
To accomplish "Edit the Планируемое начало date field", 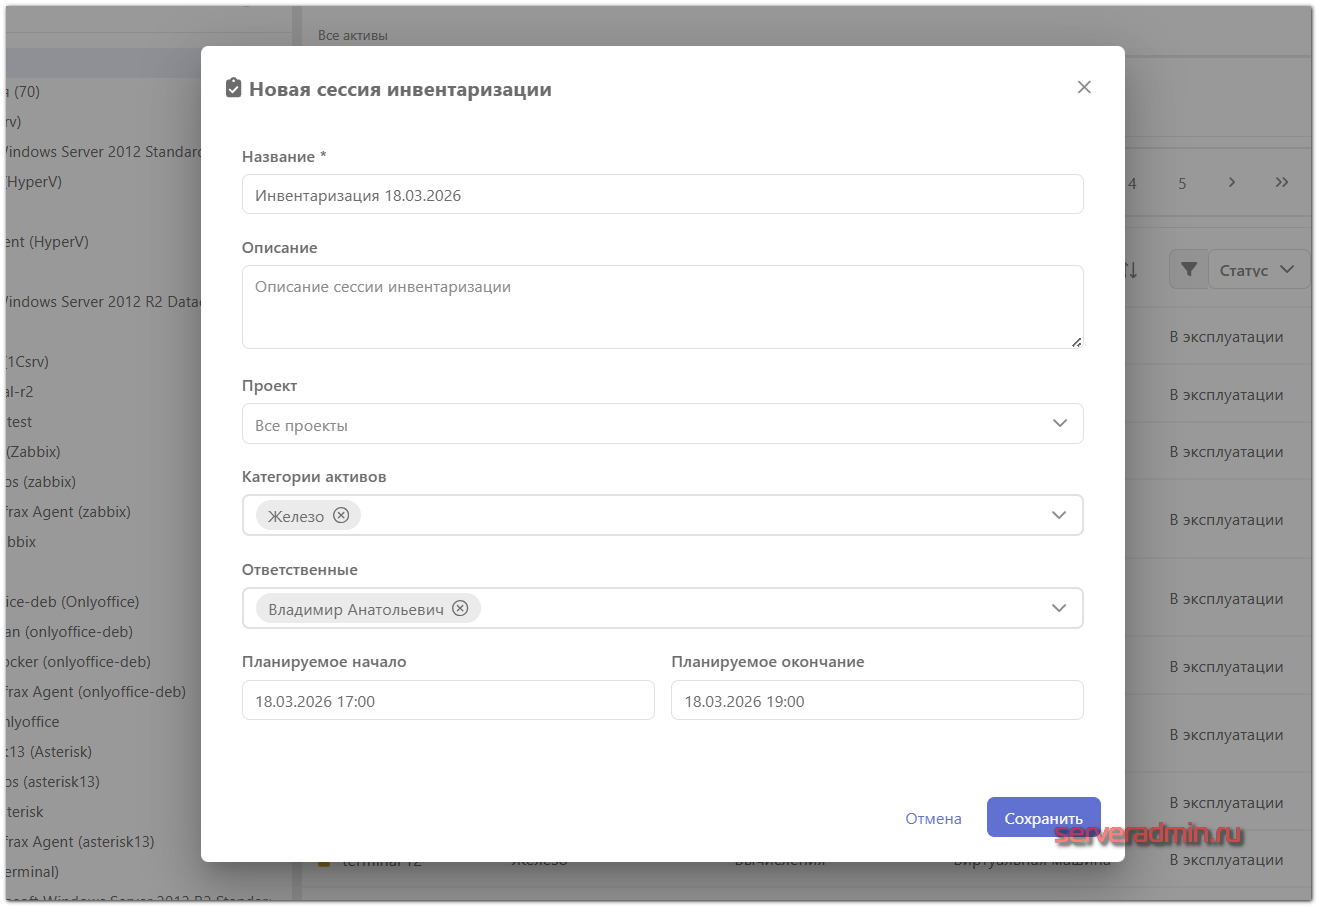I will click(x=448, y=701).
